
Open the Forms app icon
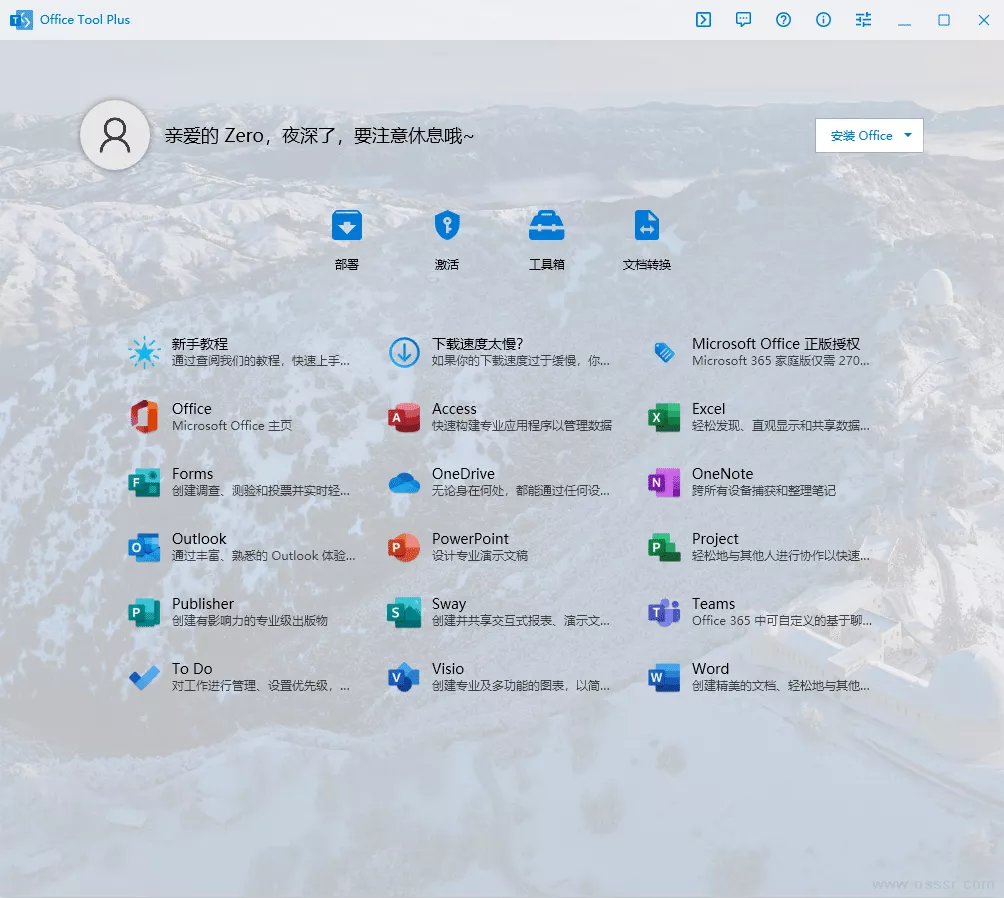click(145, 482)
